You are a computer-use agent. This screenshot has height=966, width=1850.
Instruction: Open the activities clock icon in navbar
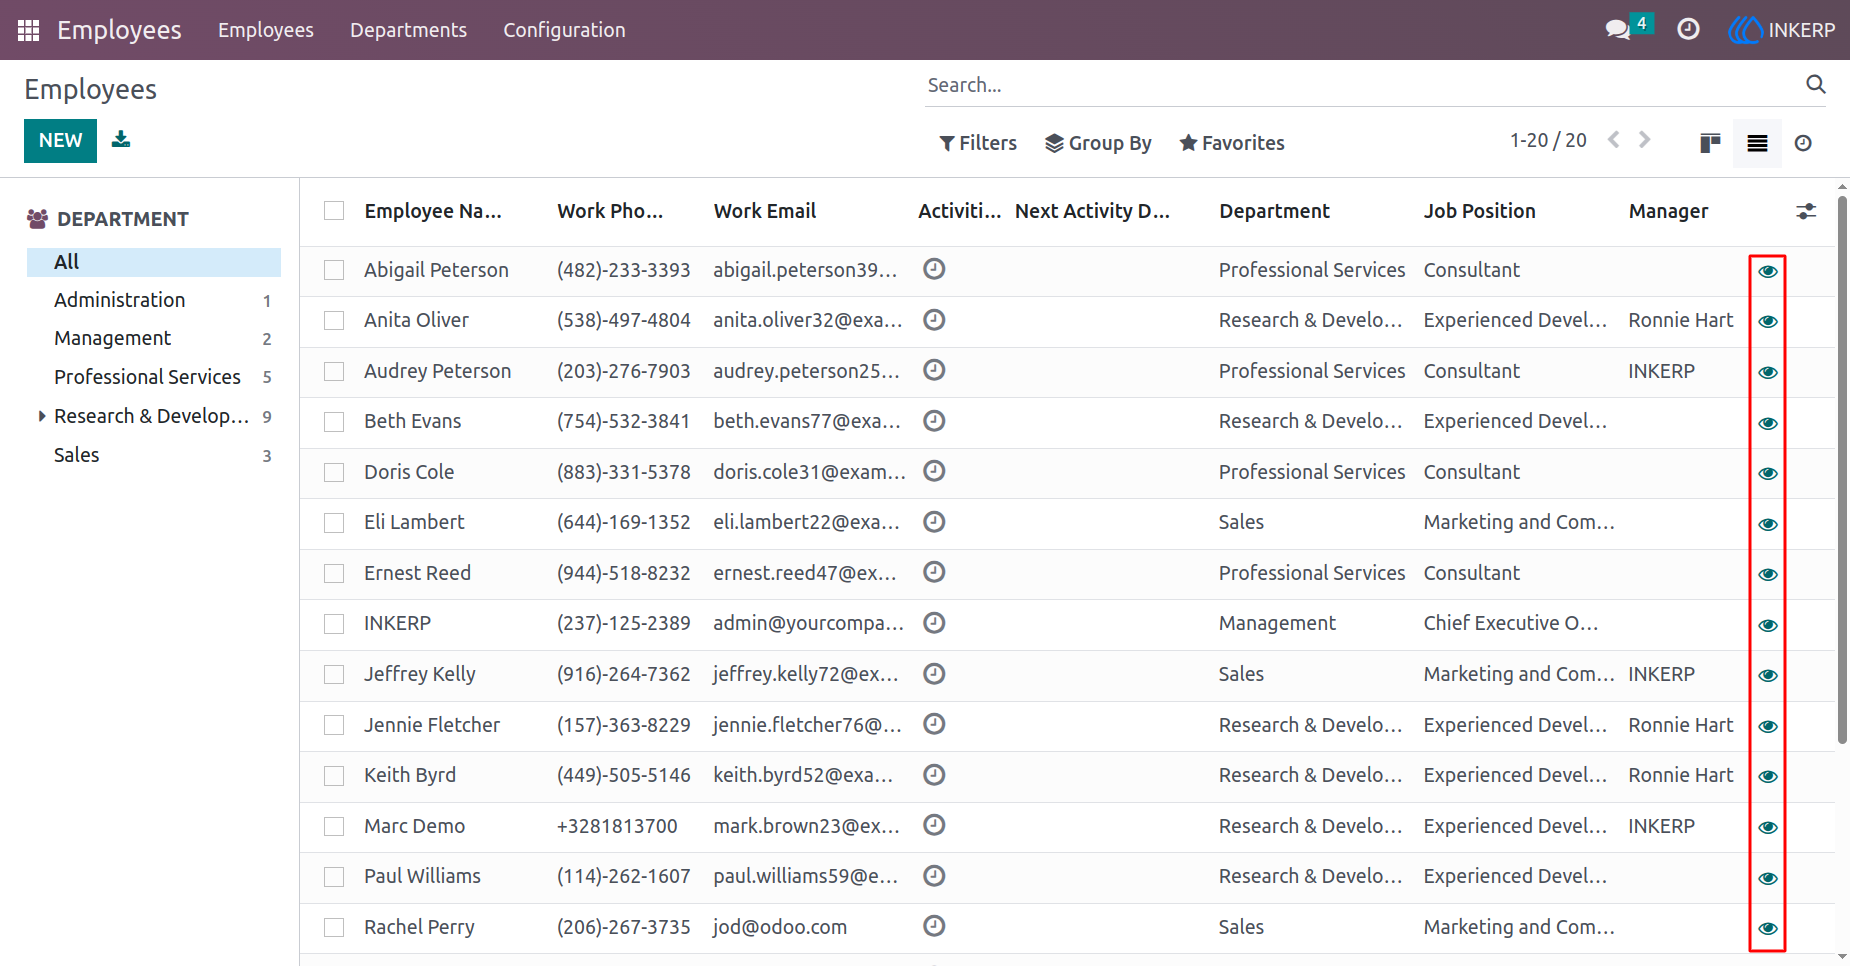tap(1688, 30)
